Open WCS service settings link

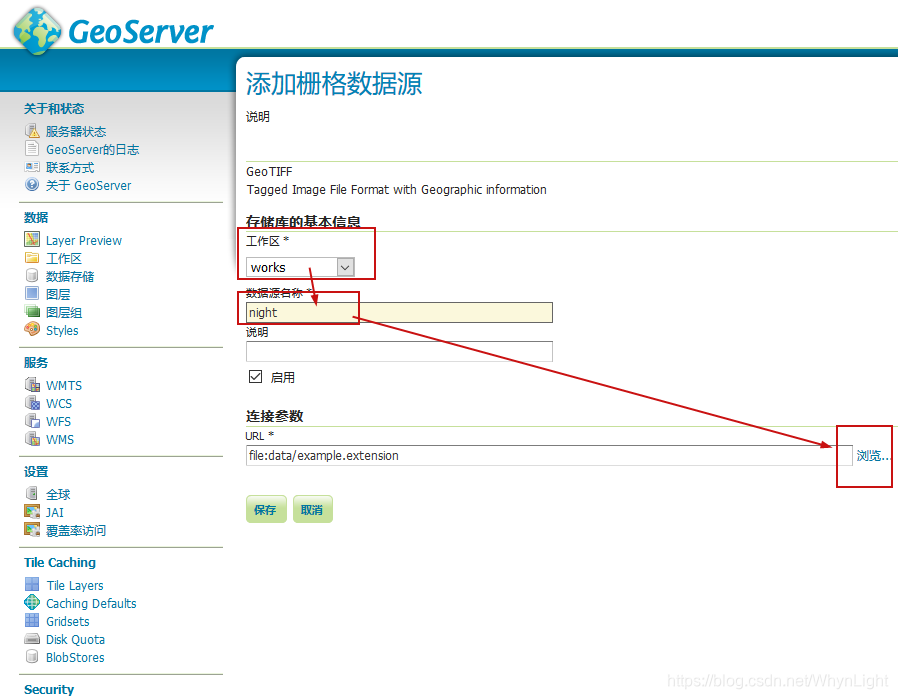click(x=59, y=404)
